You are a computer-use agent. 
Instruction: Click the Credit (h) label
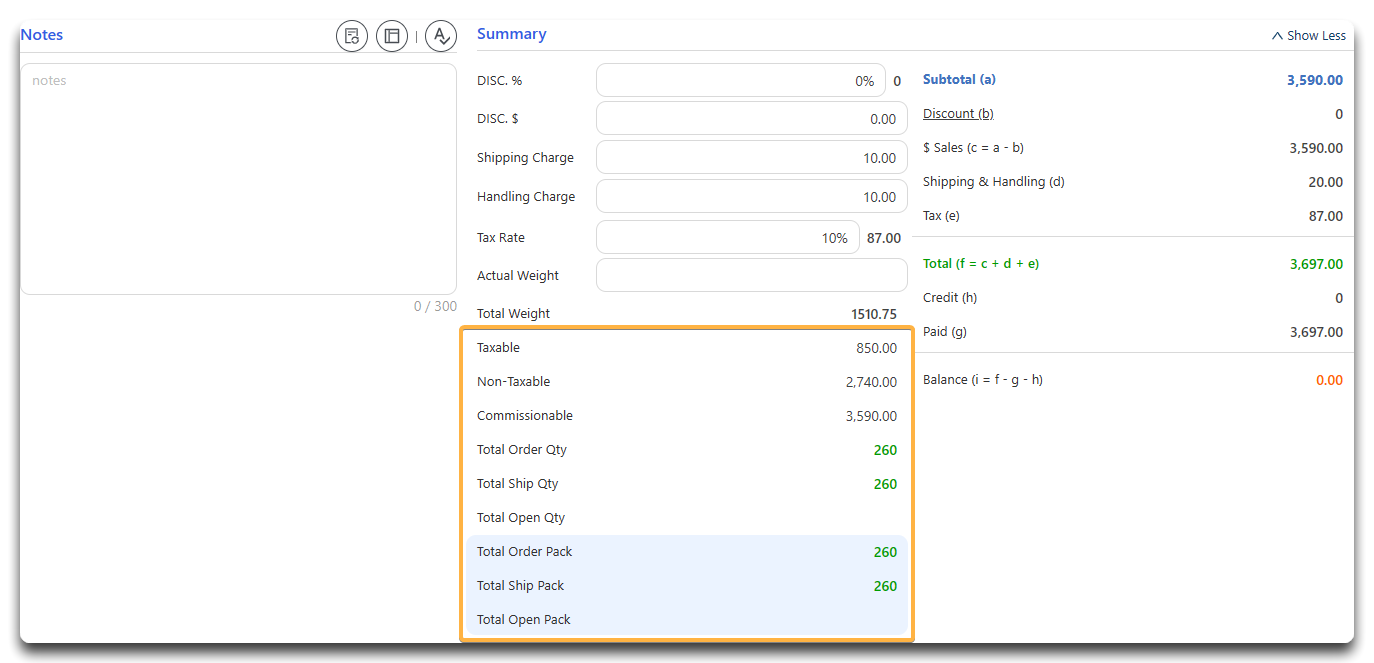(949, 298)
